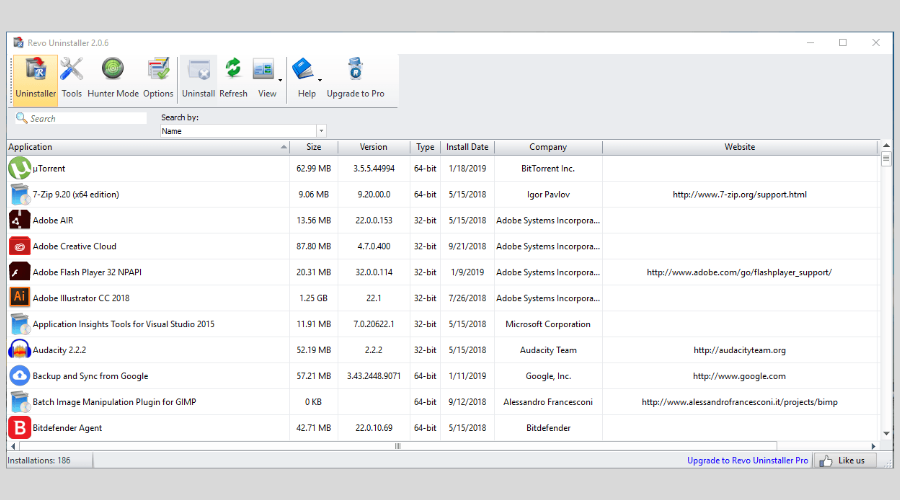Click the Uninstall toolbar button
The image size is (900, 500).
click(x=199, y=79)
